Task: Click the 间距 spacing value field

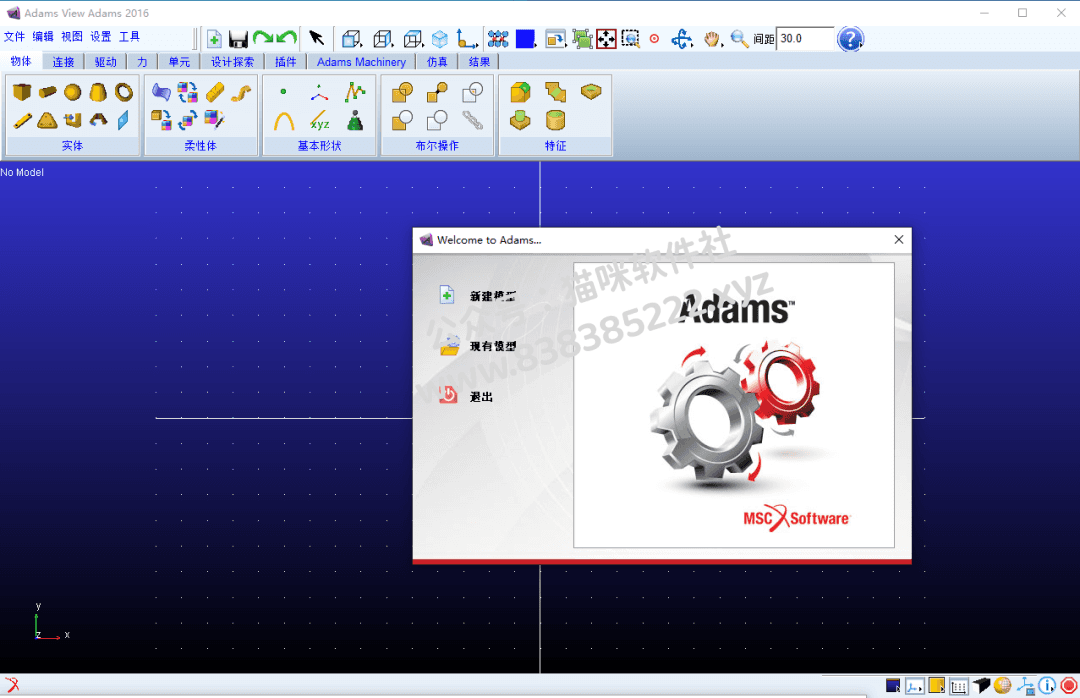Action: tap(804, 39)
